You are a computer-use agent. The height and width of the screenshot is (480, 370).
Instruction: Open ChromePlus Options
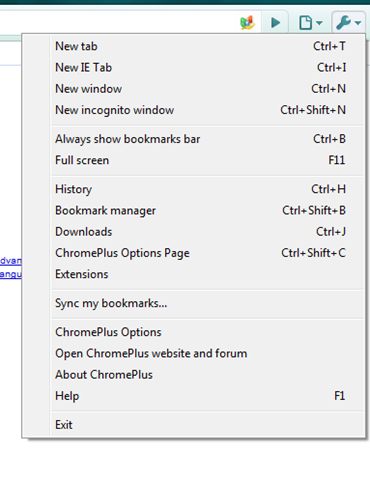(207, 332)
